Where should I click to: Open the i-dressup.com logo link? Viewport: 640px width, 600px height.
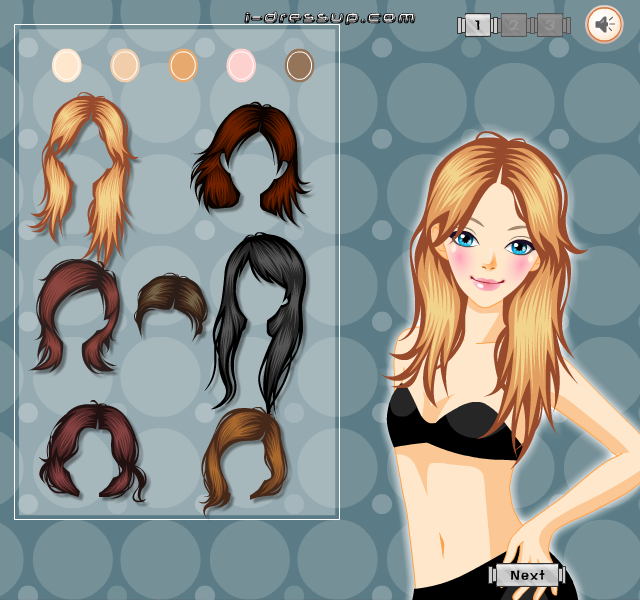(329, 18)
